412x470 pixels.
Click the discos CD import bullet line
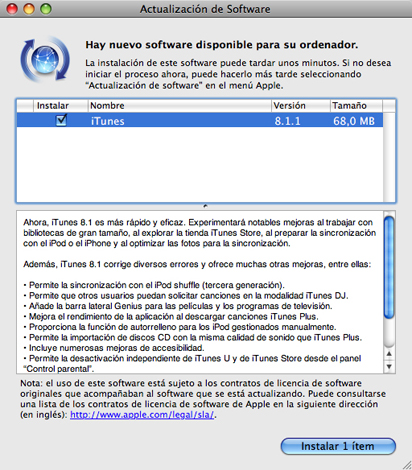pyautogui.click(x=193, y=337)
